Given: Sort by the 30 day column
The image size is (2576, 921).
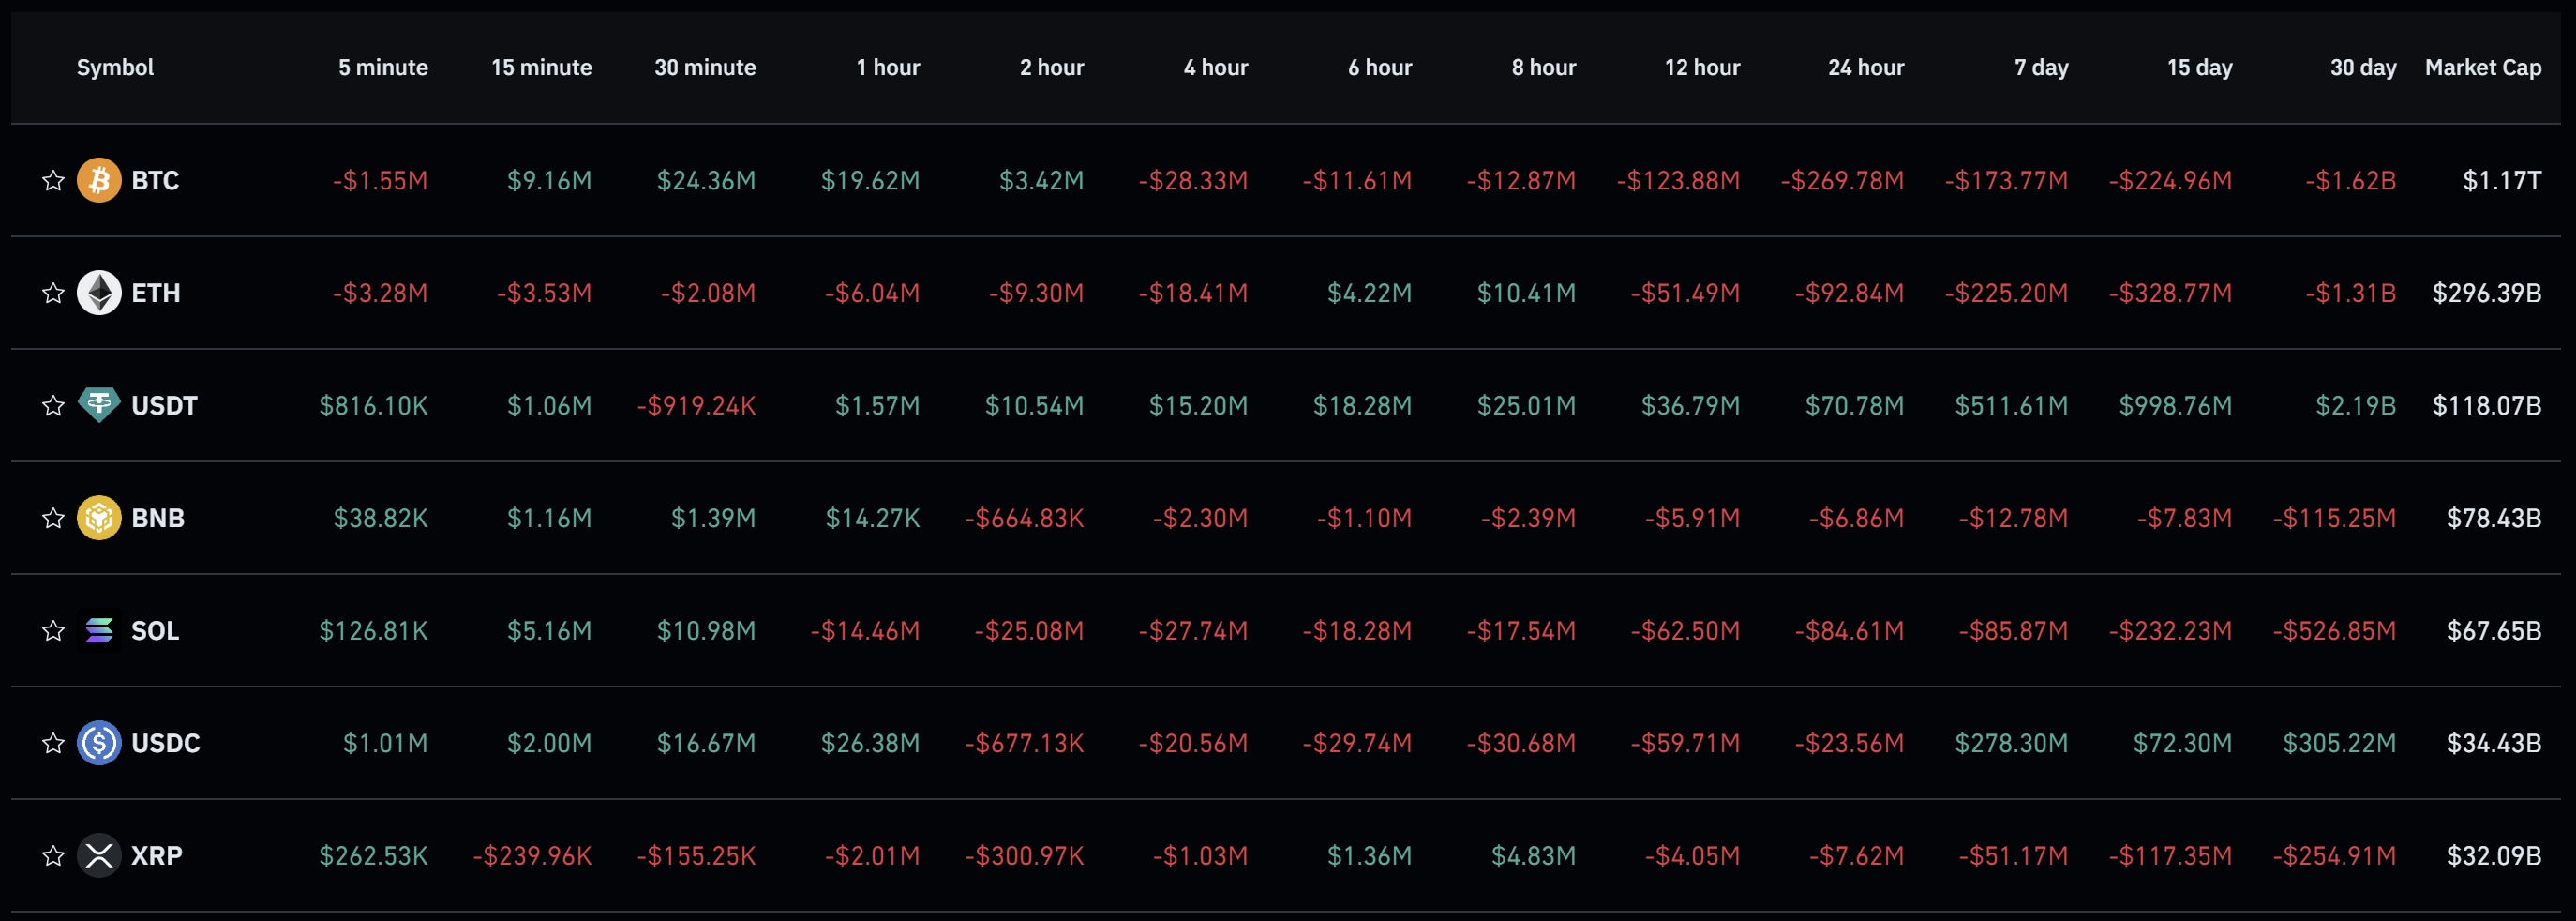Looking at the screenshot, I should [2363, 68].
